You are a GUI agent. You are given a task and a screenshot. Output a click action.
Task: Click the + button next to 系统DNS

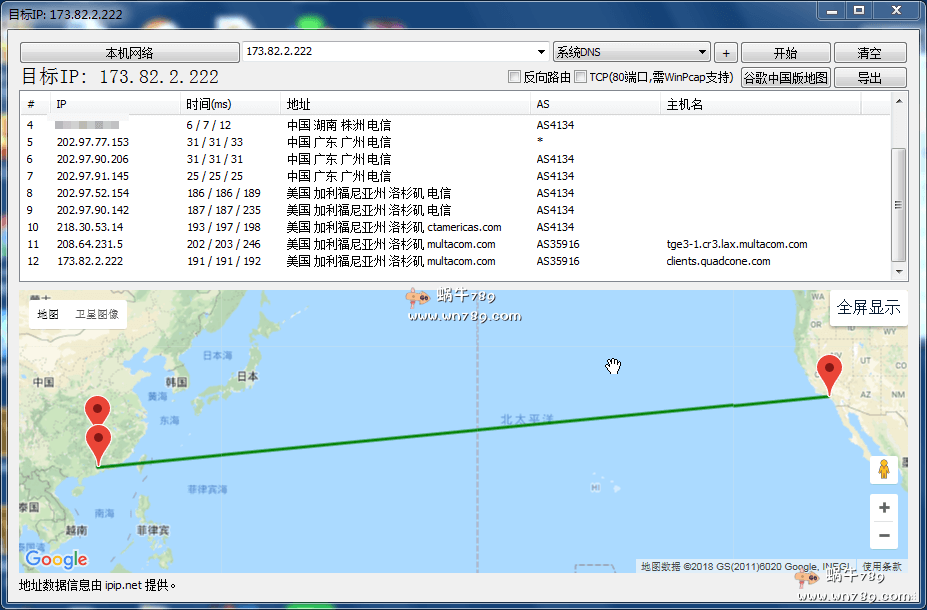[725, 51]
